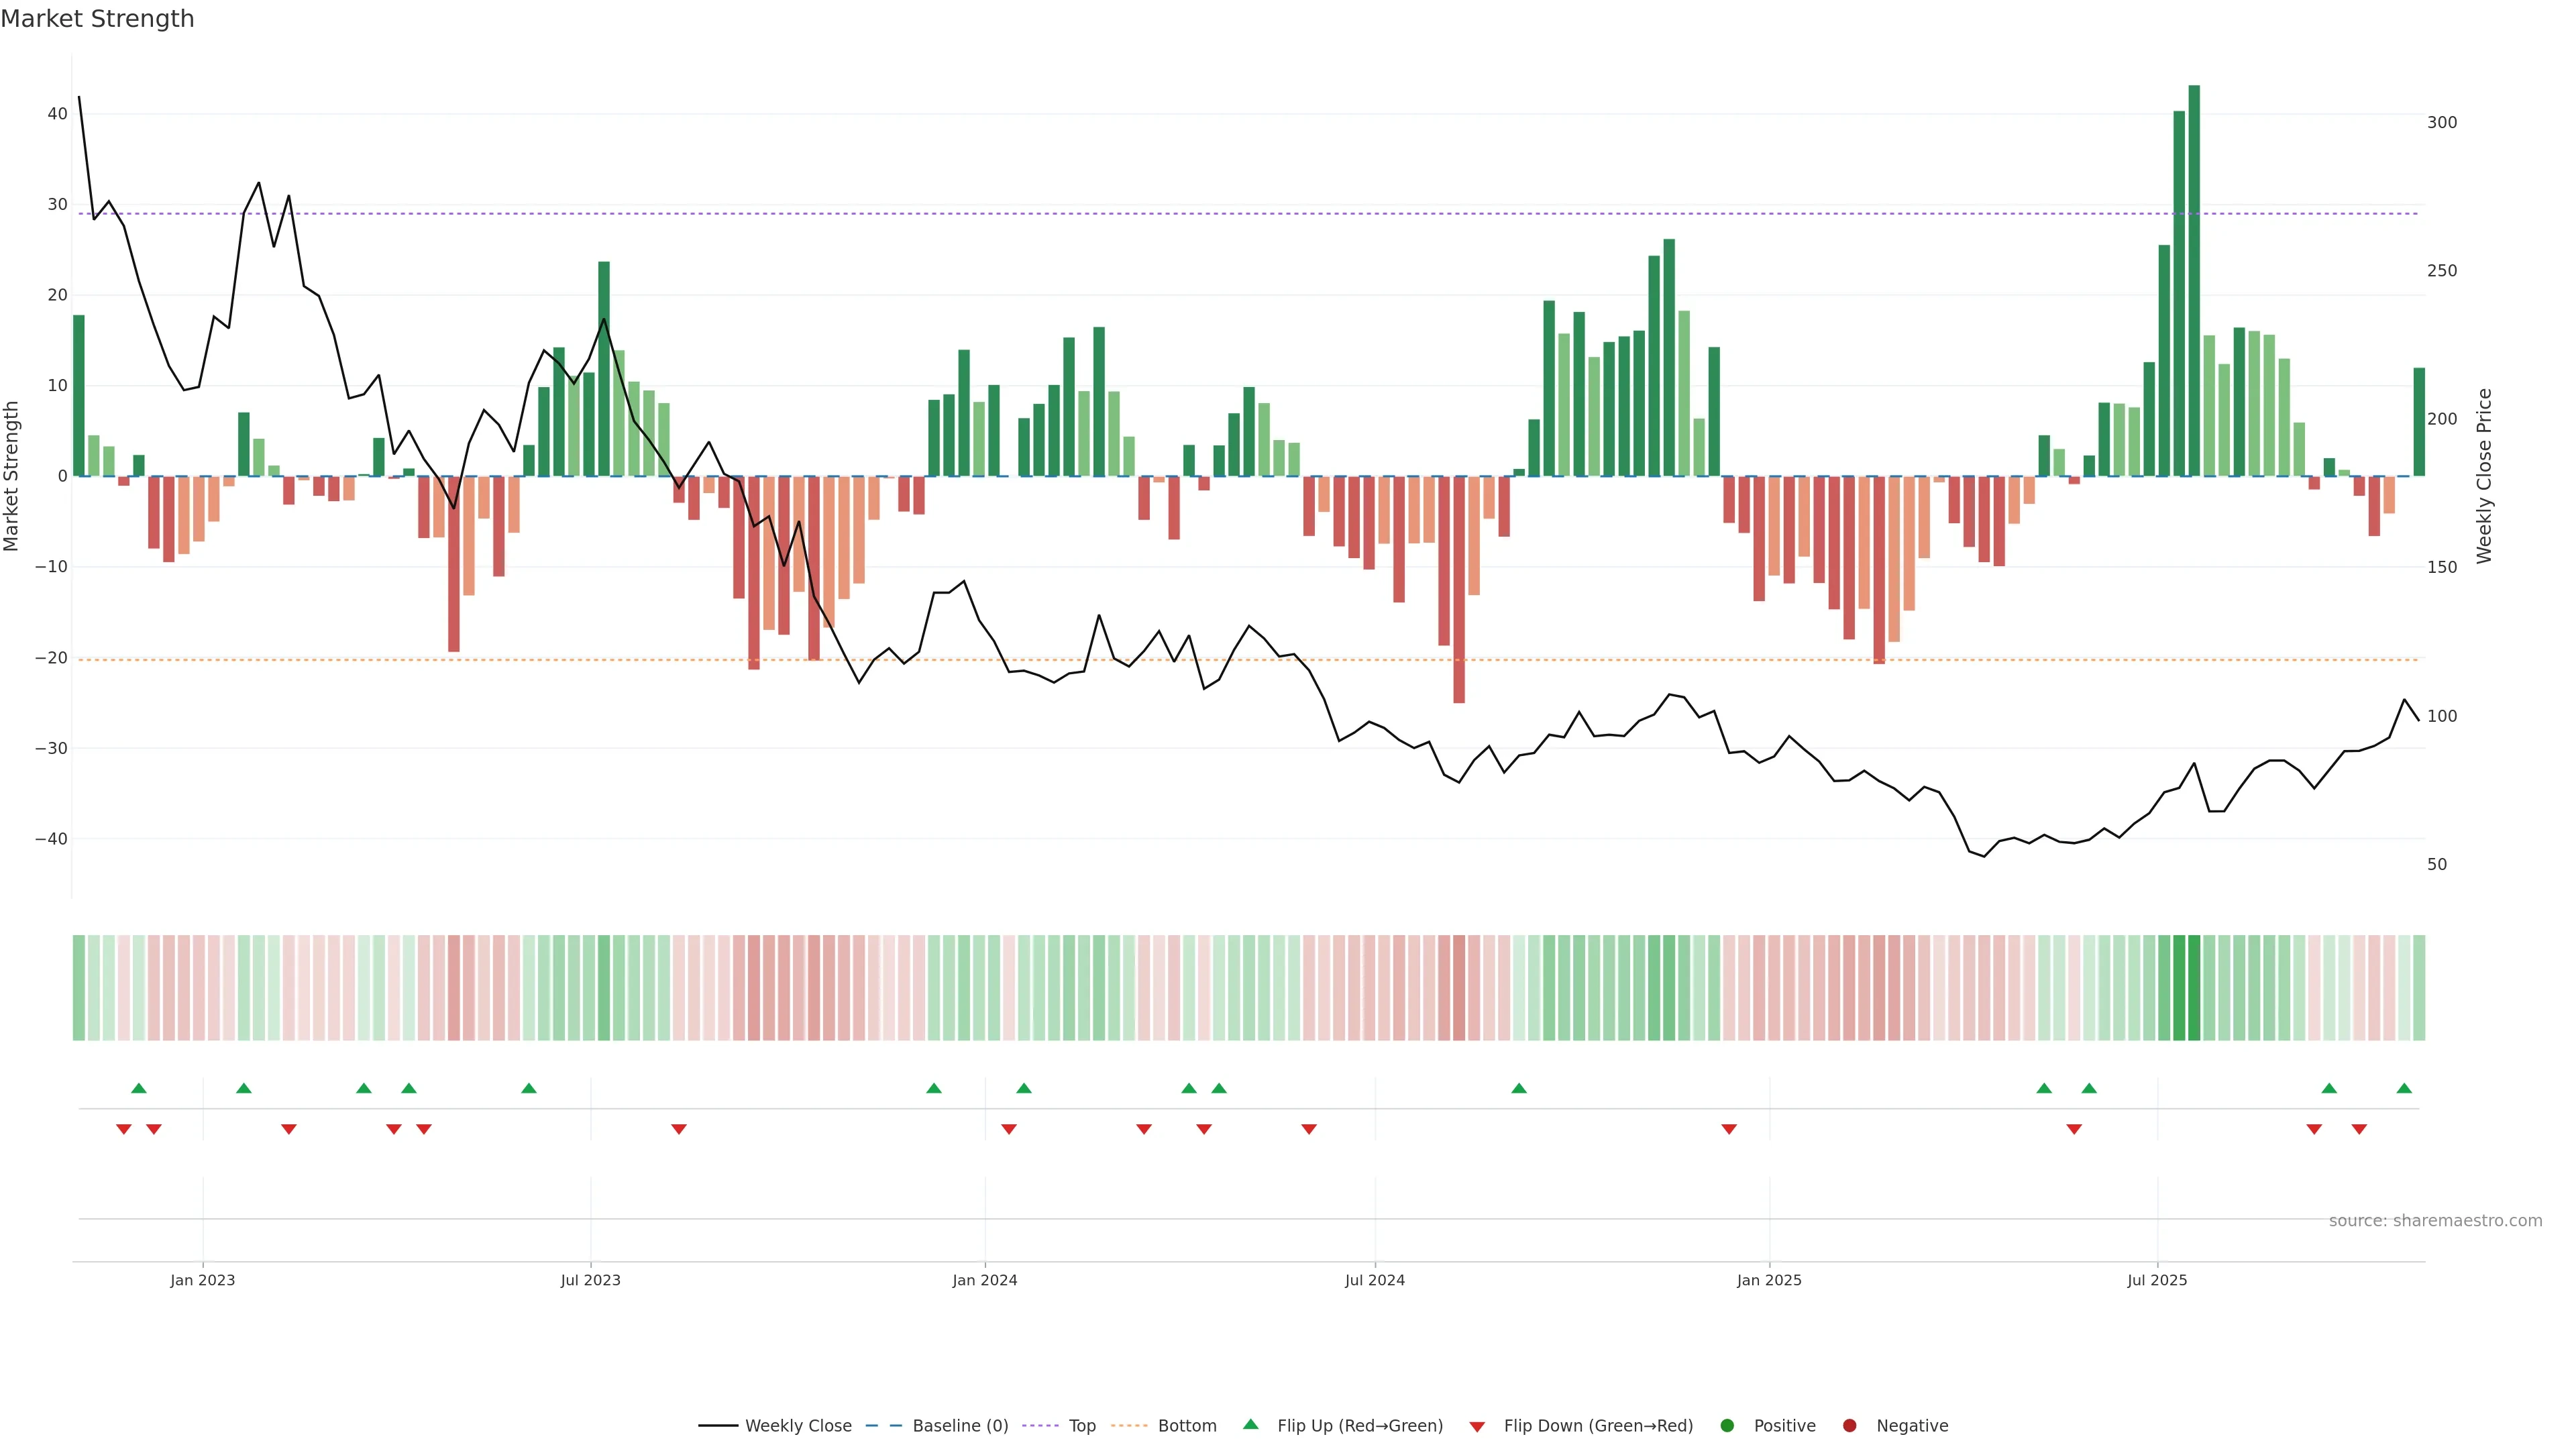The height and width of the screenshot is (1449, 2576).
Task: Click leftmost red flip-down triangle marker
Action: [124, 1129]
